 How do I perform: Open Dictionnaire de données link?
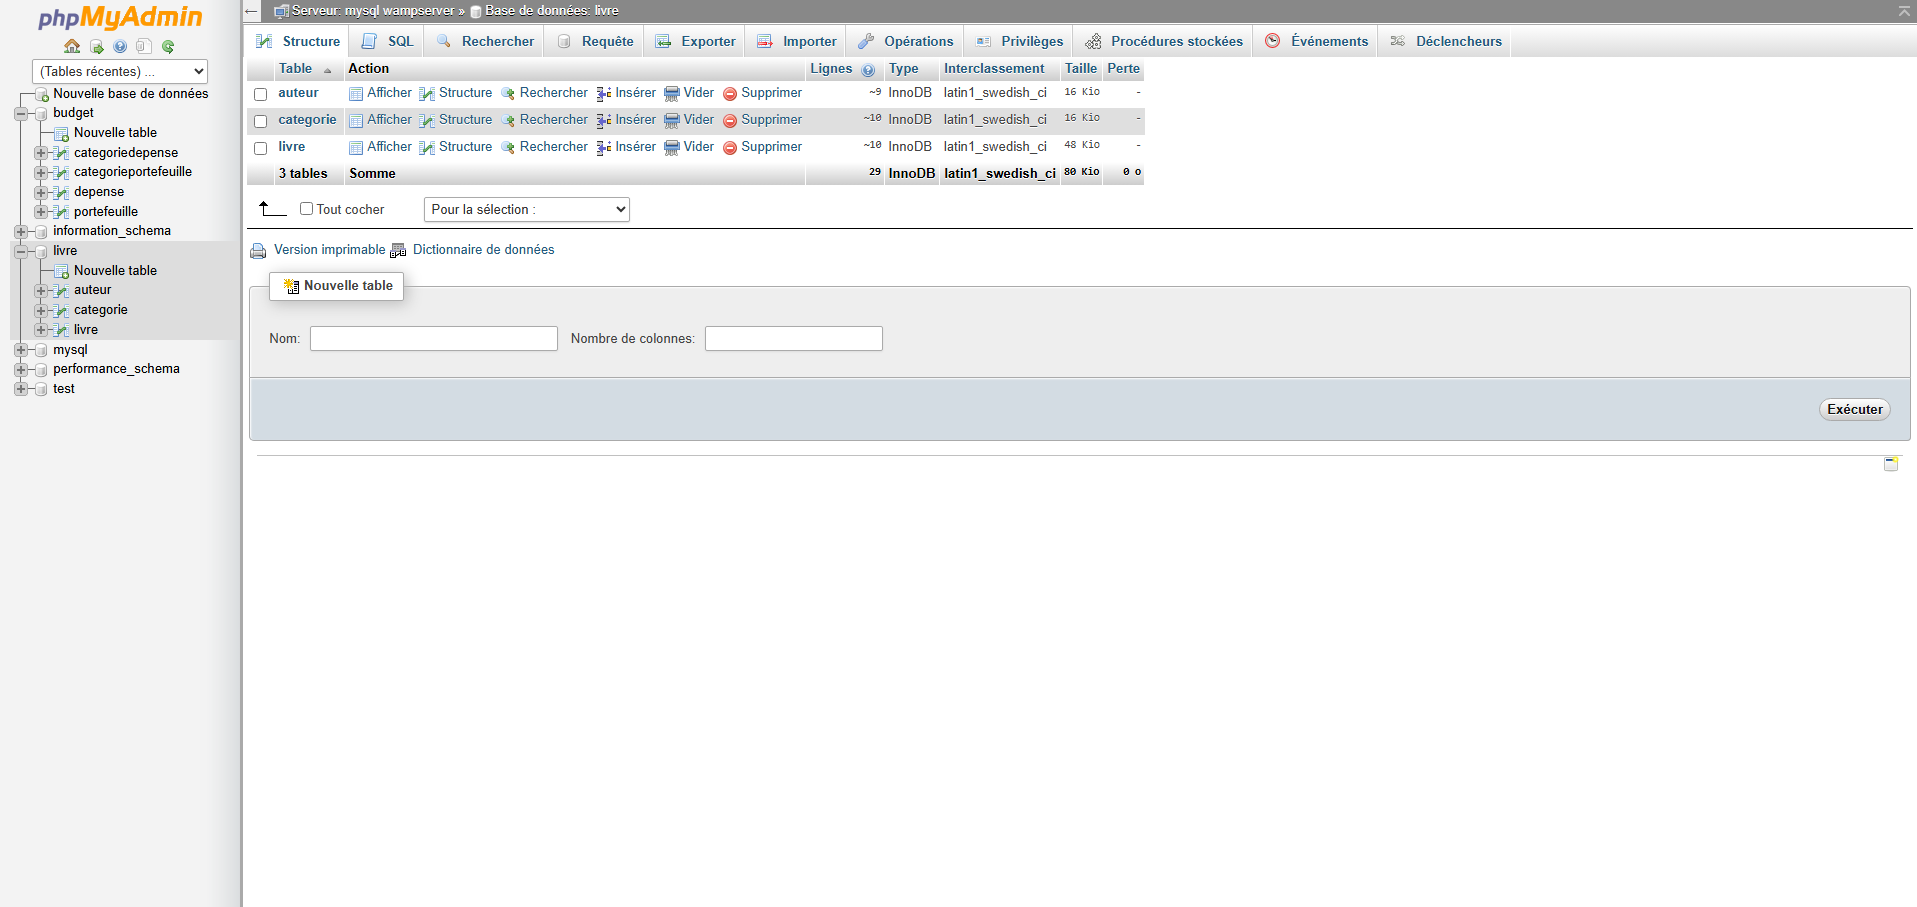click(x=484, y=250)
